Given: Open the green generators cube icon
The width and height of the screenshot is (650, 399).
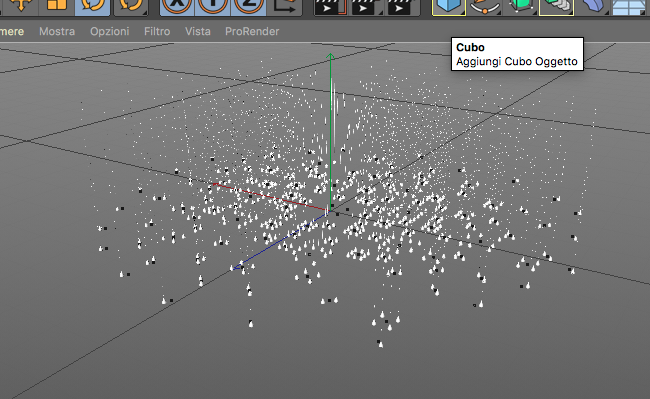Looking at the screenshot, I should 520,6.
